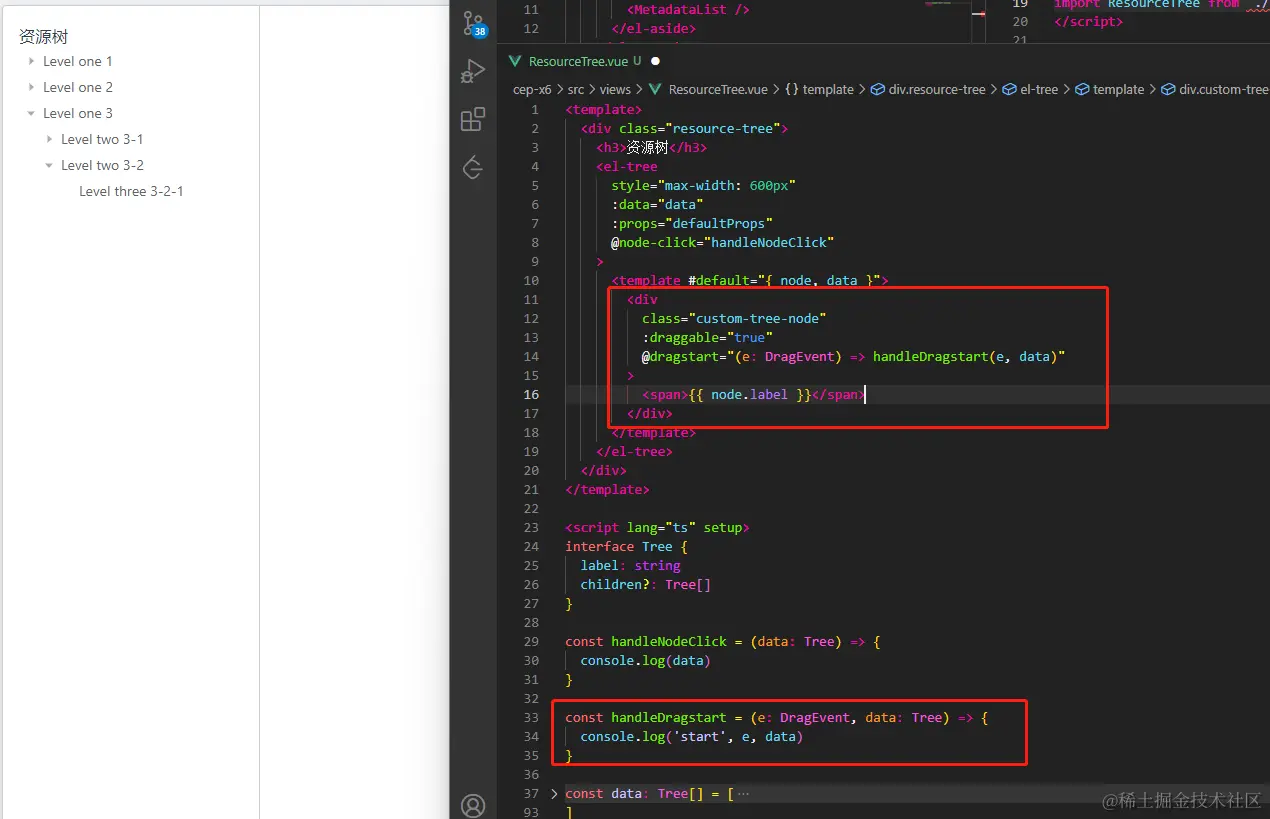Open the Extensions view icon
The image size is (1270, 819).
point(472,120)
